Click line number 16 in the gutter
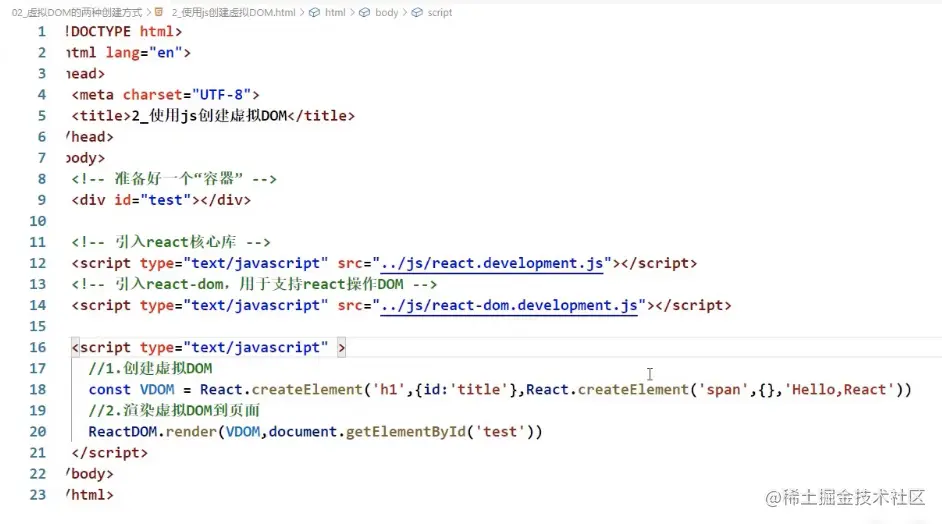Image resolution: width=942 pixels, height=524 pixels. click(37, 347)
